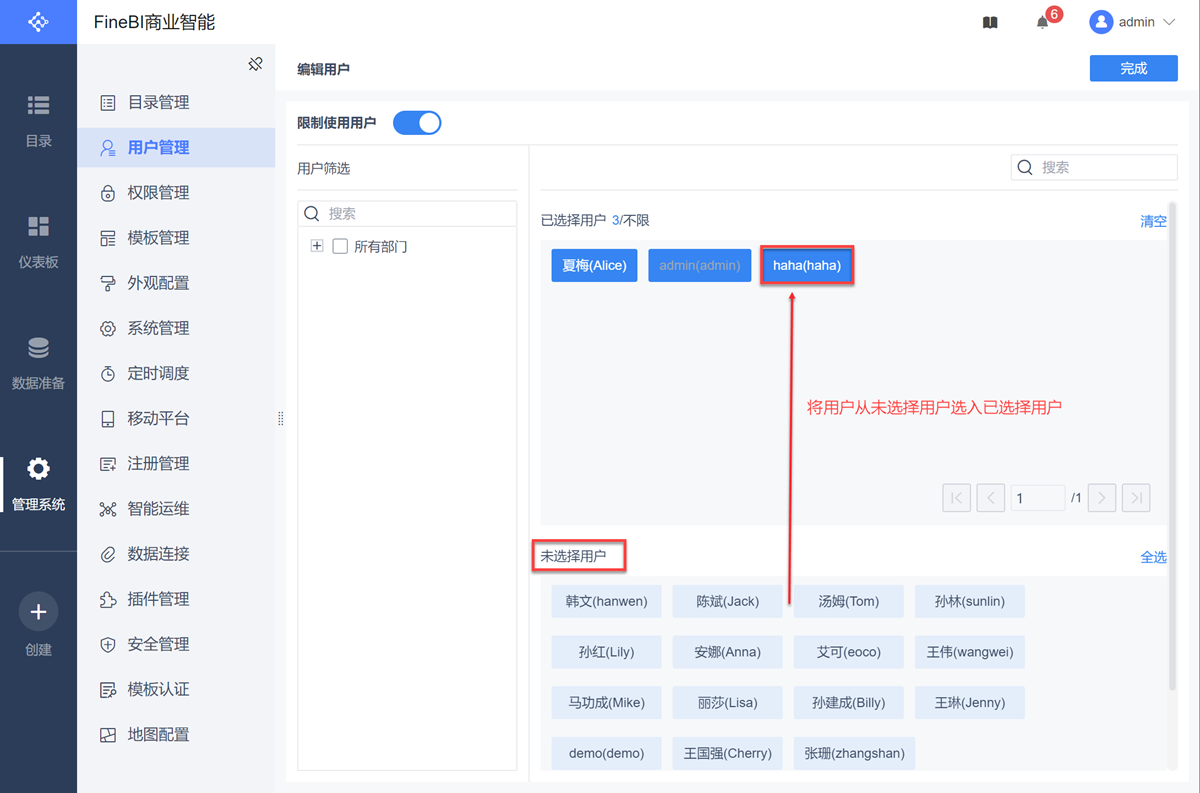The width and height of the screenshot is (1200, 793).
Task: Select unselected user 王伟(wangwei)
Action: click(969, 652)
